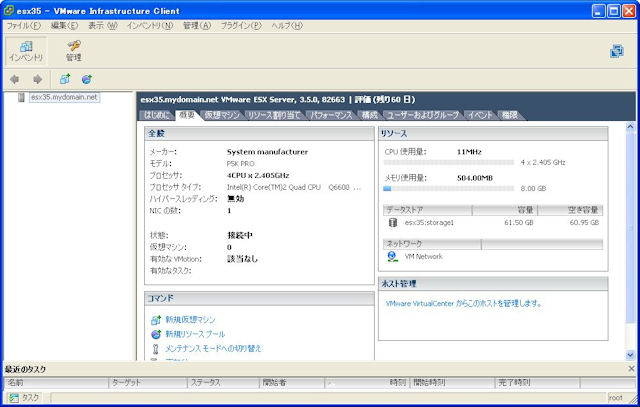Click the ターゲット column in recent tasks
Screen dimensions: 640x407
(148, 383)
